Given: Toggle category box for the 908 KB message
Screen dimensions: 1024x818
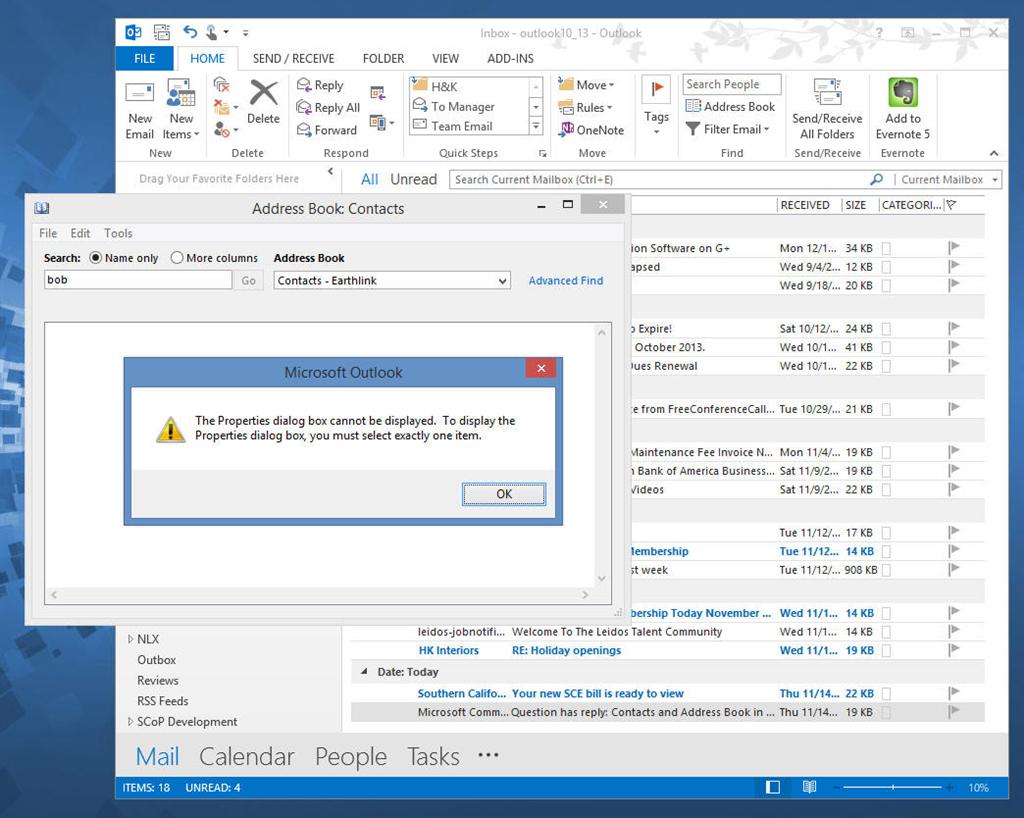Looking at the screenshot, I should 886,570.
